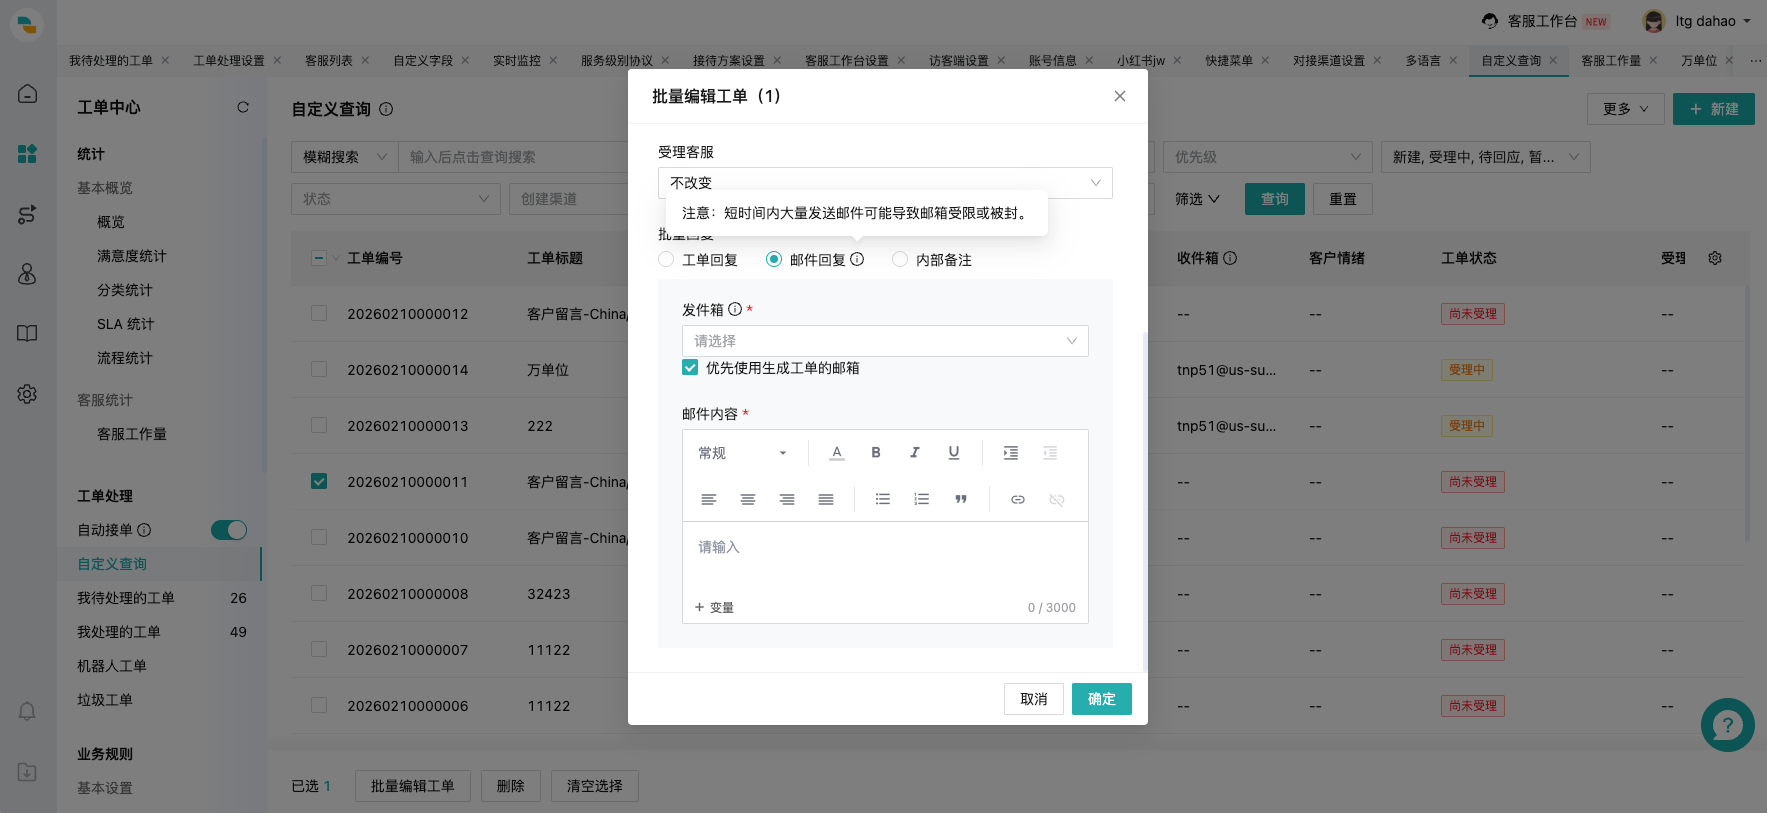Screen dimensions: 1767x813
Task: Click the increase indent icon
Action: coord(1011,453)
